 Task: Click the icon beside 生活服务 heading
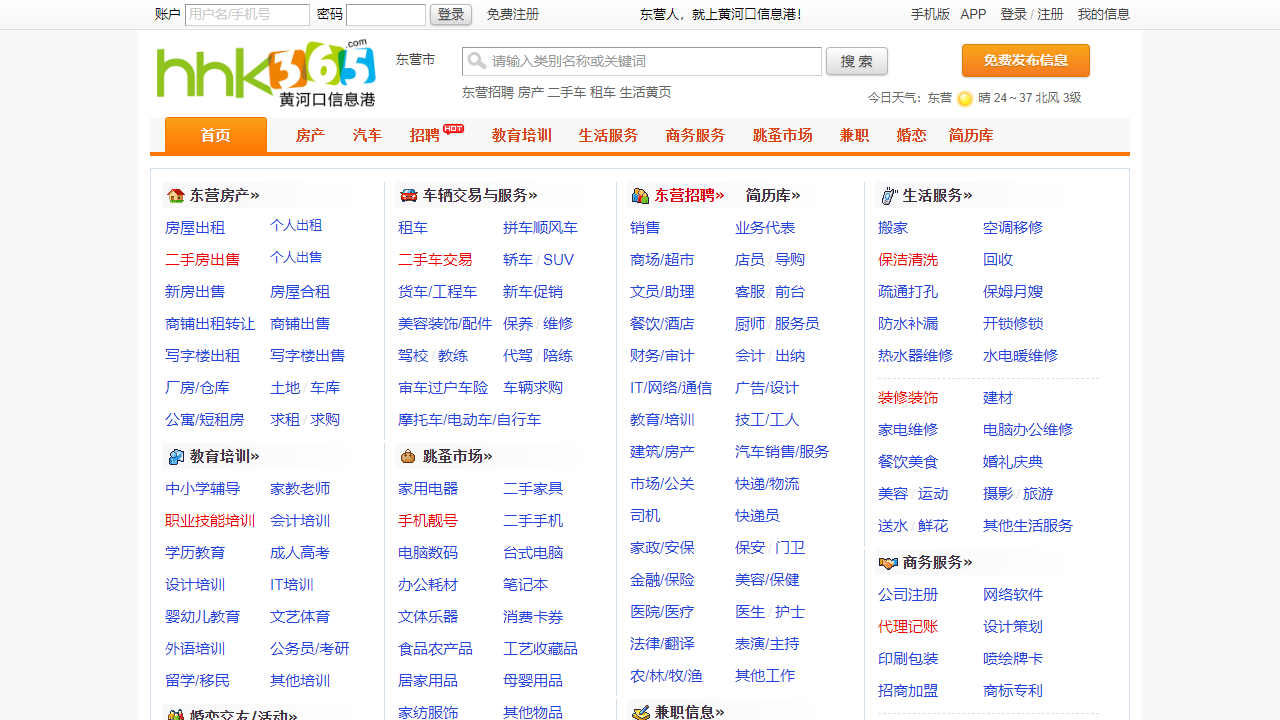click(888, 196)
